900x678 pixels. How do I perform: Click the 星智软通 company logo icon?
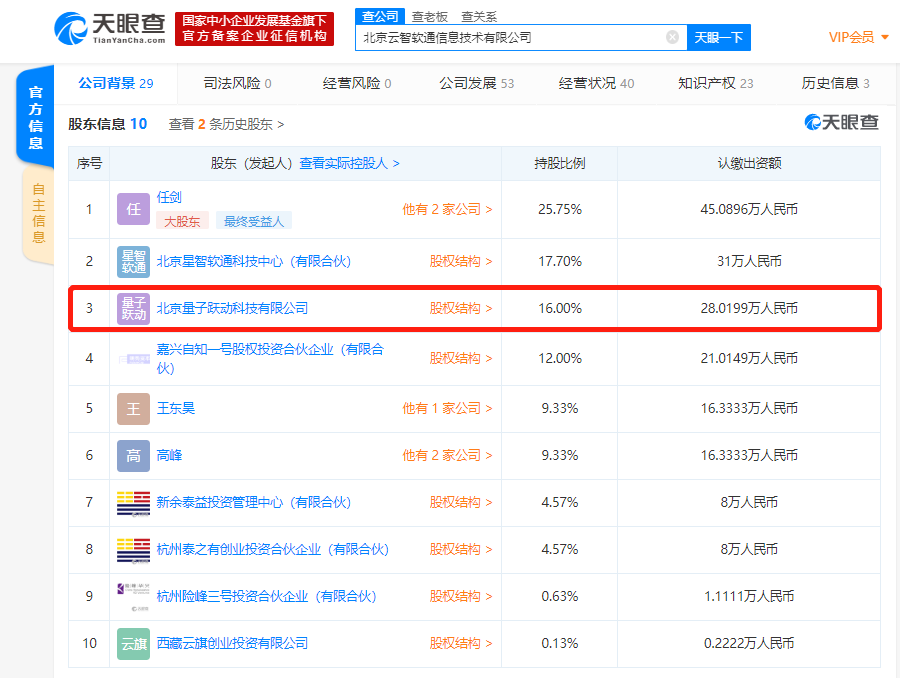pos(133,261)
